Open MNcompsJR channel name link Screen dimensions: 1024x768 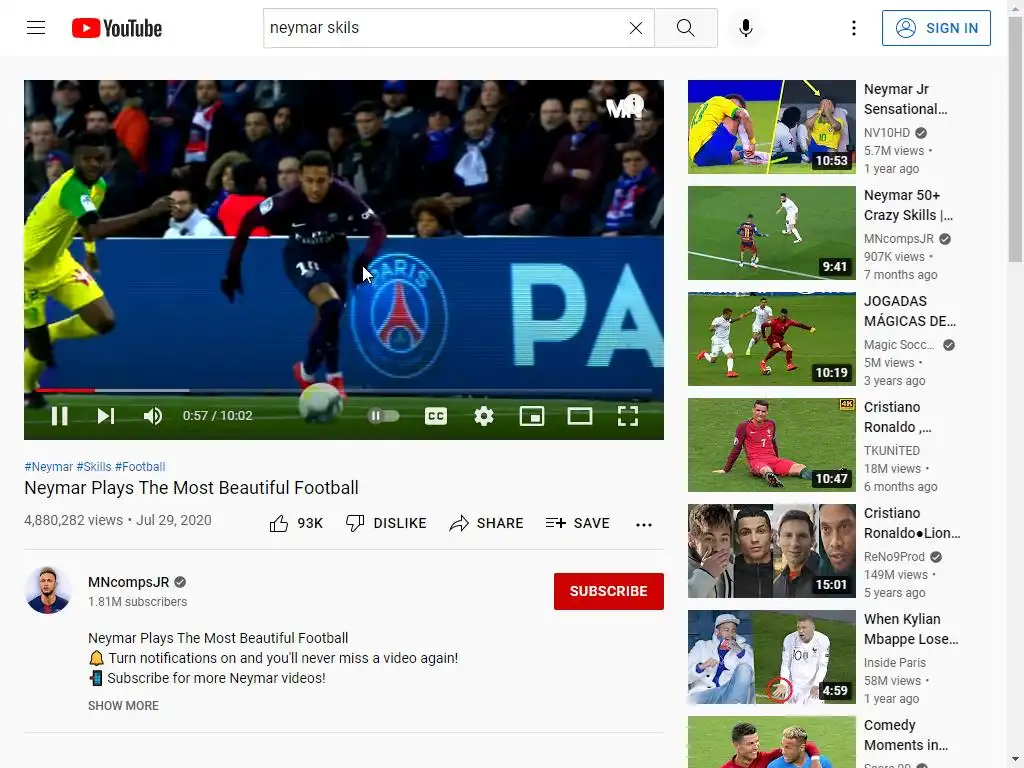tap(129, 582)
